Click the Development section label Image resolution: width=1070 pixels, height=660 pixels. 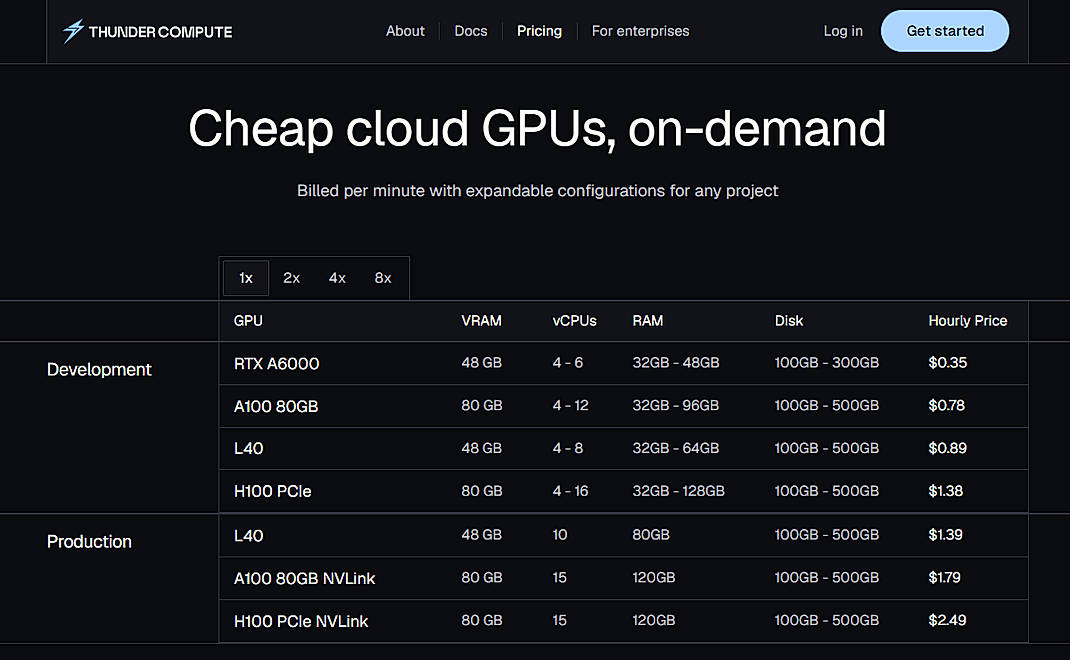coord(99,369)
